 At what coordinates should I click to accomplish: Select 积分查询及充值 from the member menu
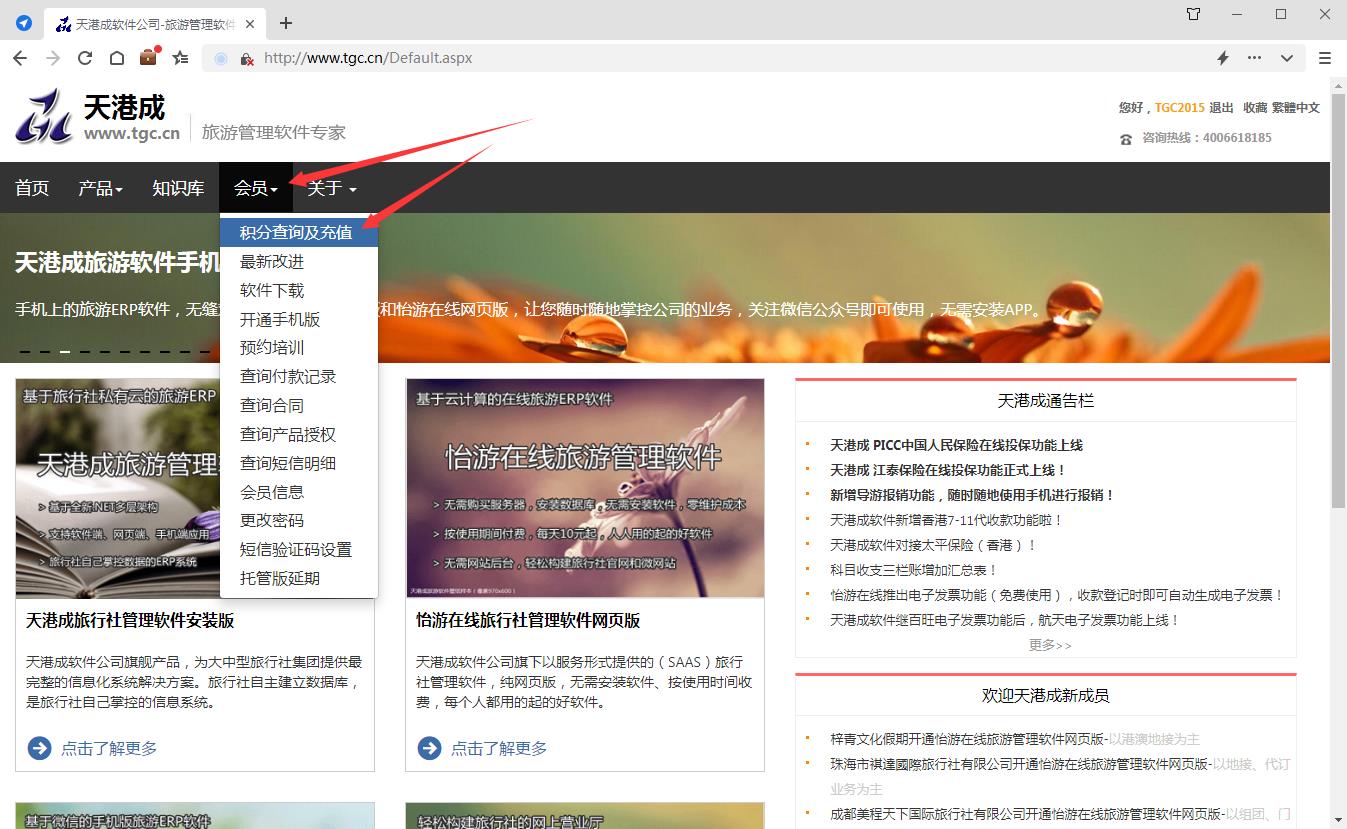coord(299,233)
